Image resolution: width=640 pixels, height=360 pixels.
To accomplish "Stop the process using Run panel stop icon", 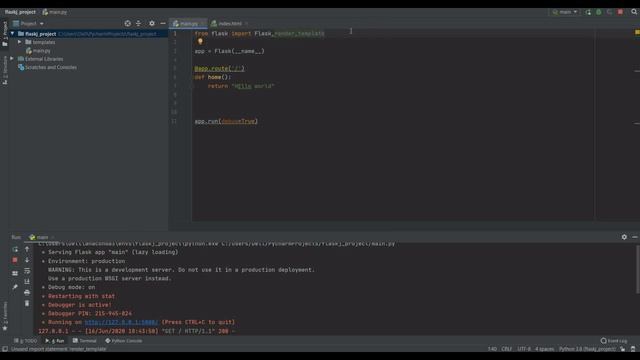I will 15,260.
